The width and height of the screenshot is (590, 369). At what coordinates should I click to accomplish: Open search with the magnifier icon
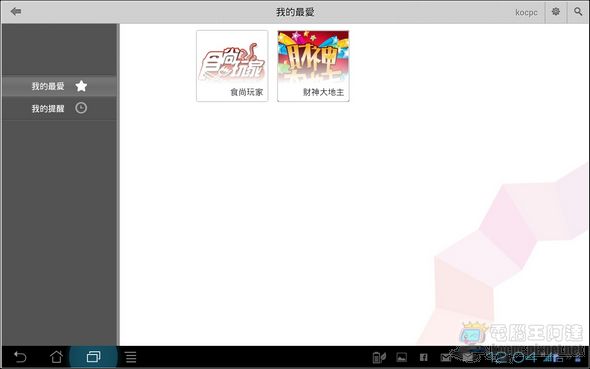(578, 12)
